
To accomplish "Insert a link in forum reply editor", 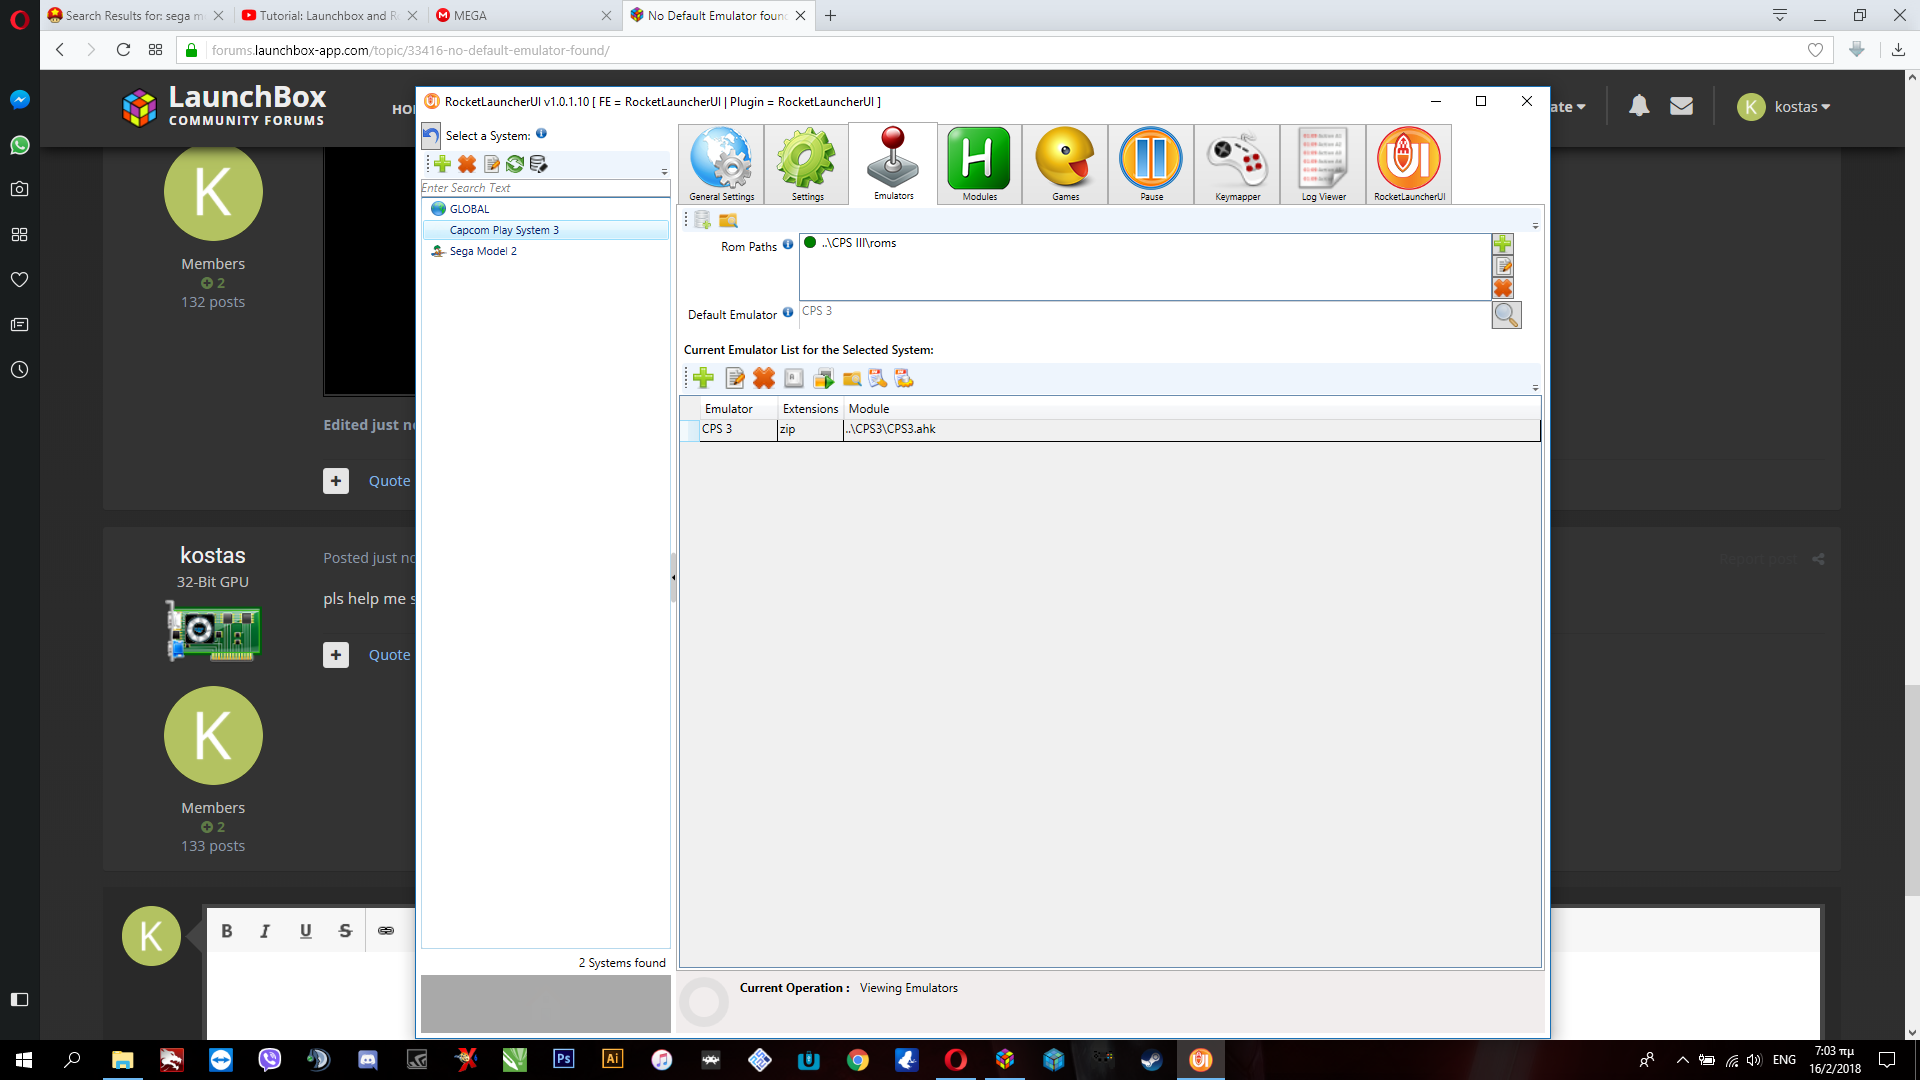I will [x=386, y=931].
